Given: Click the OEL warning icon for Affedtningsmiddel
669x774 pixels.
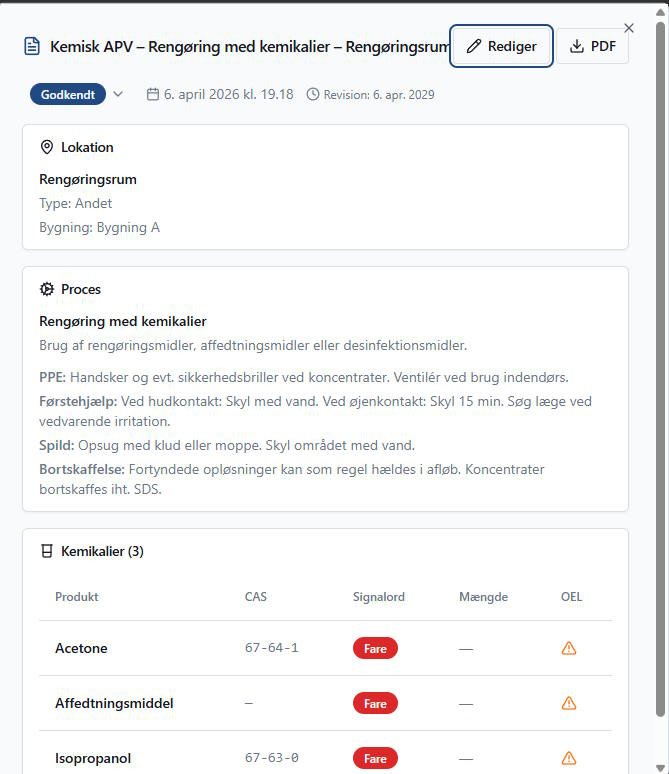Looking at the screenshot, I should [x=569, y=703].
